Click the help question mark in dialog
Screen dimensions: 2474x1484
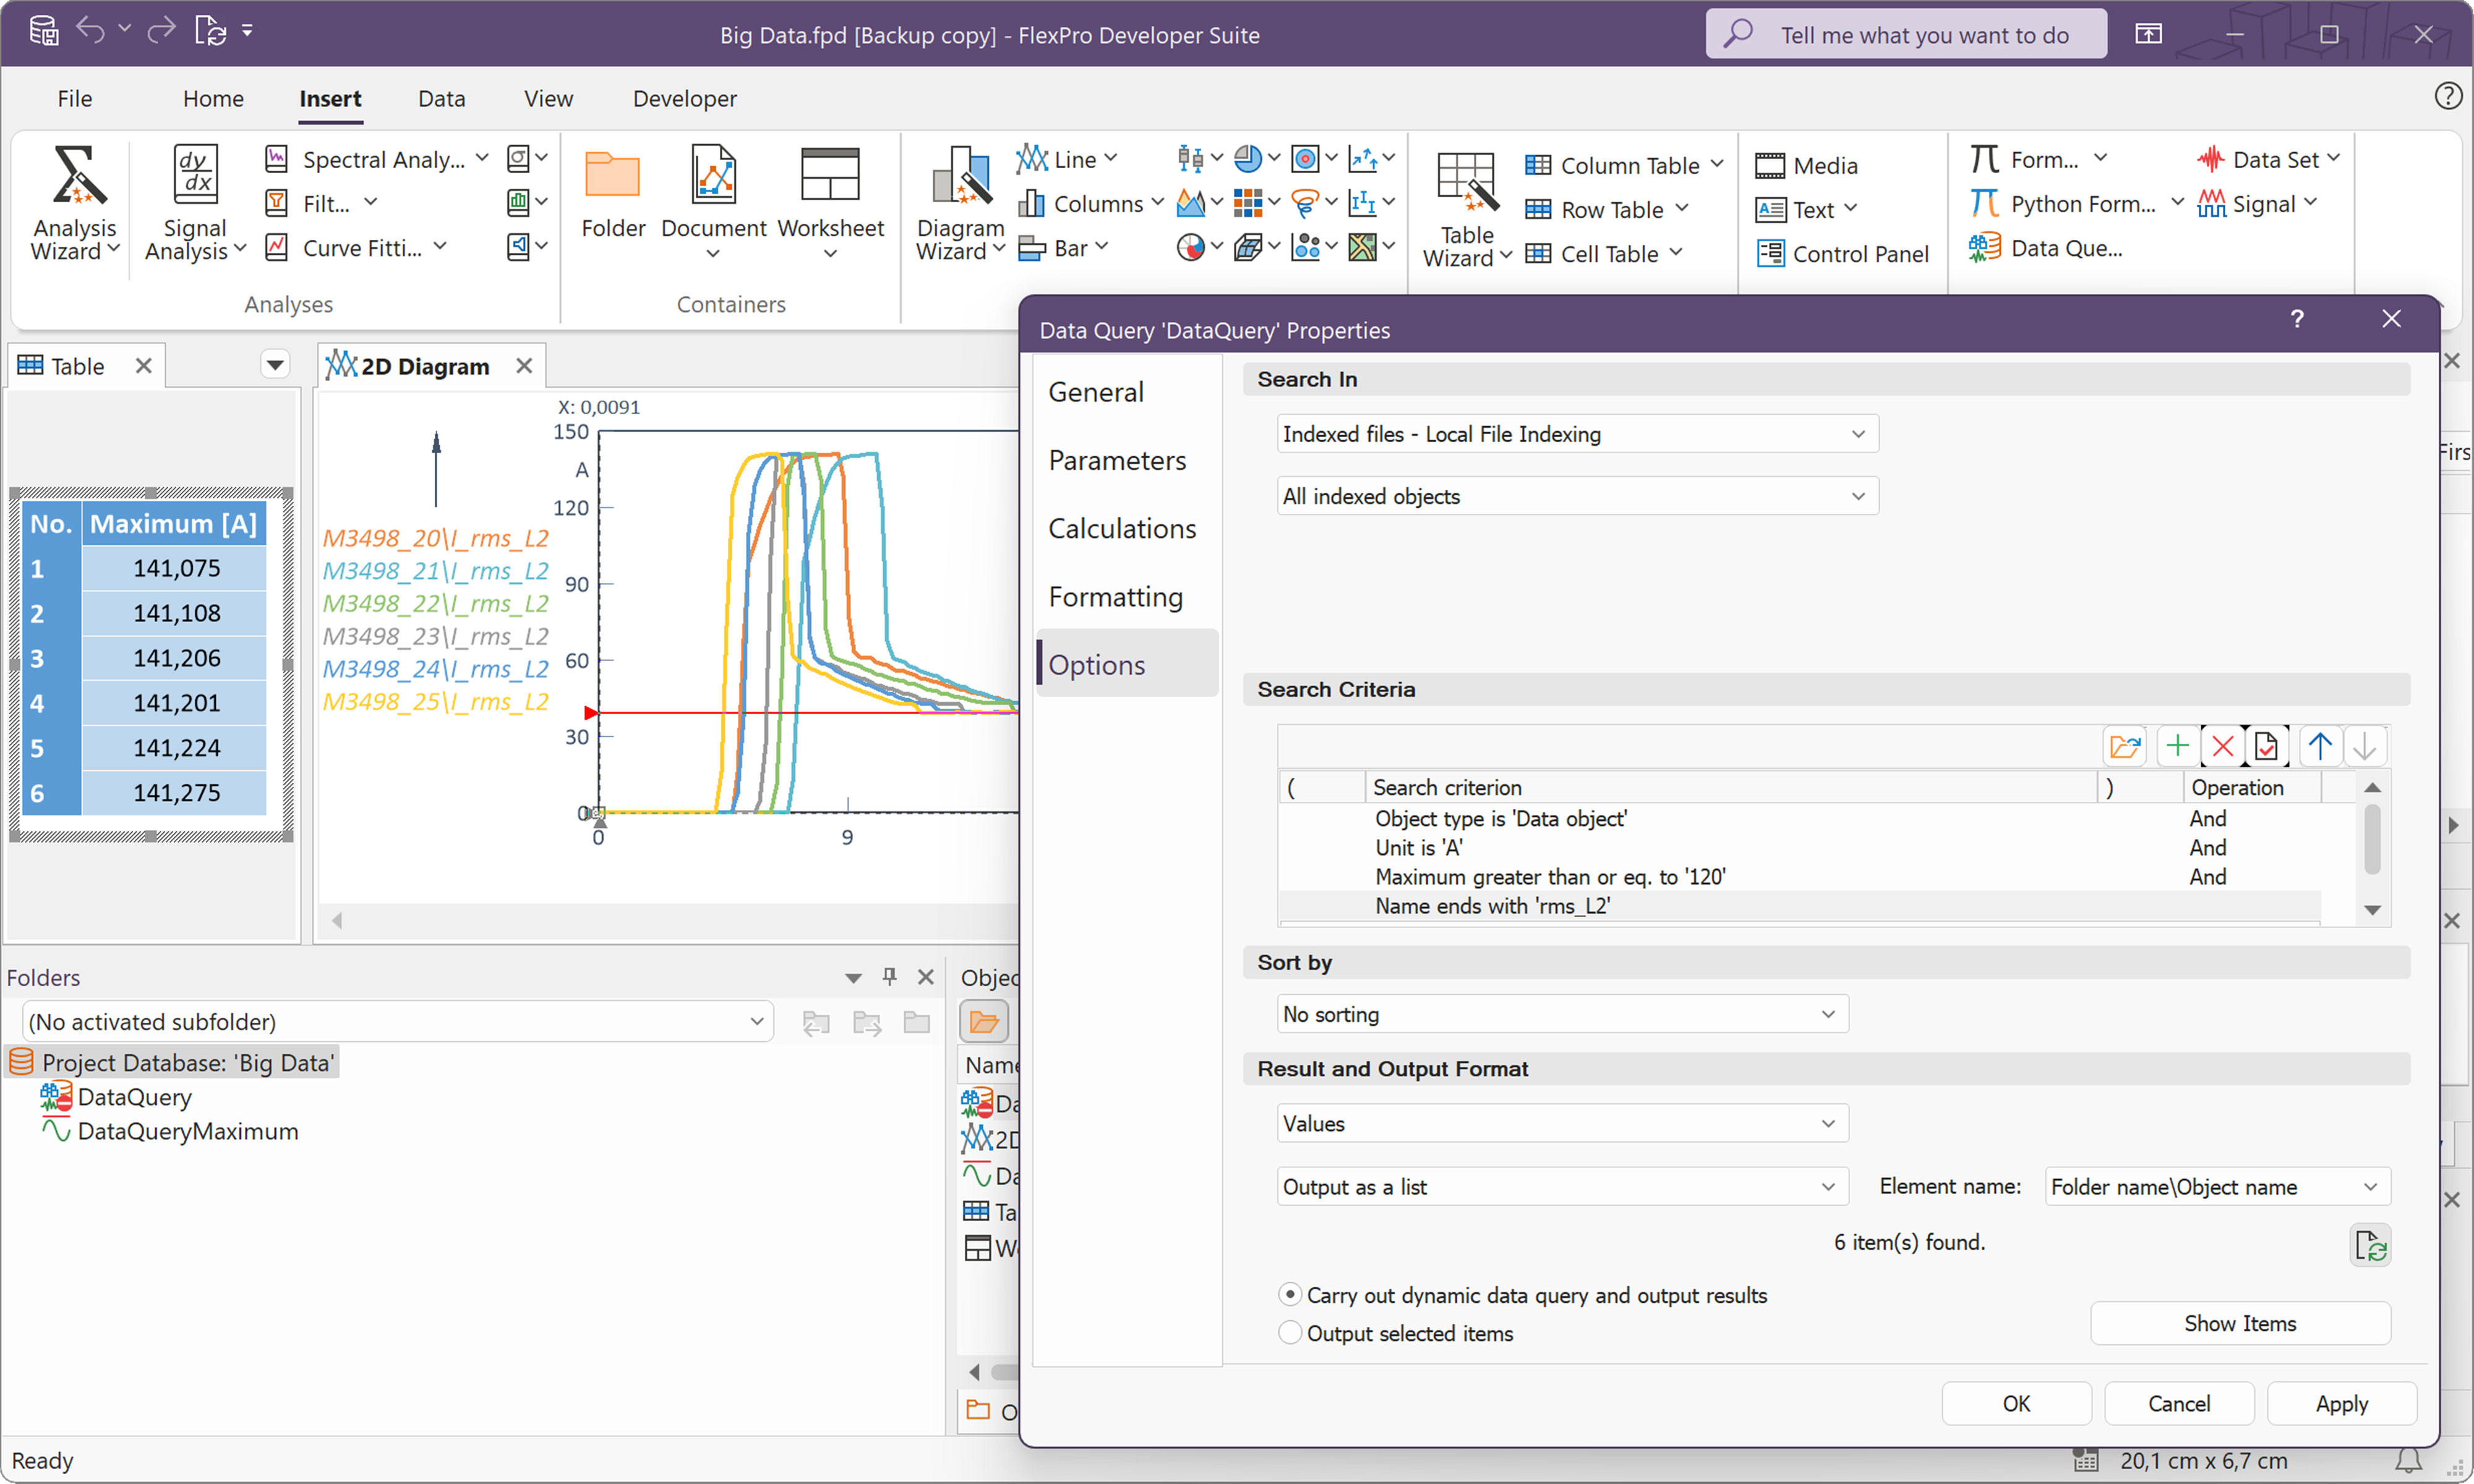coord(2297,319)
